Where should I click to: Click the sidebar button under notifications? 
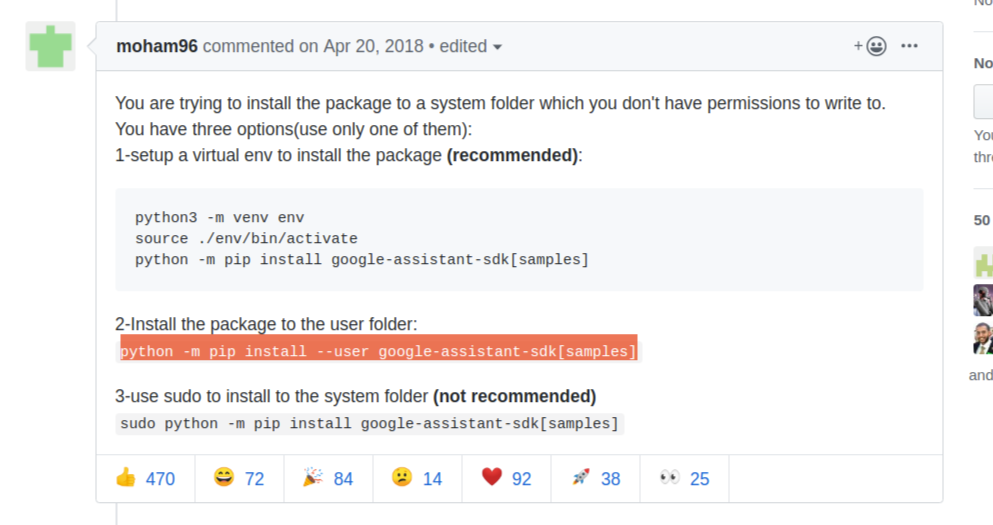click(983, 102)
